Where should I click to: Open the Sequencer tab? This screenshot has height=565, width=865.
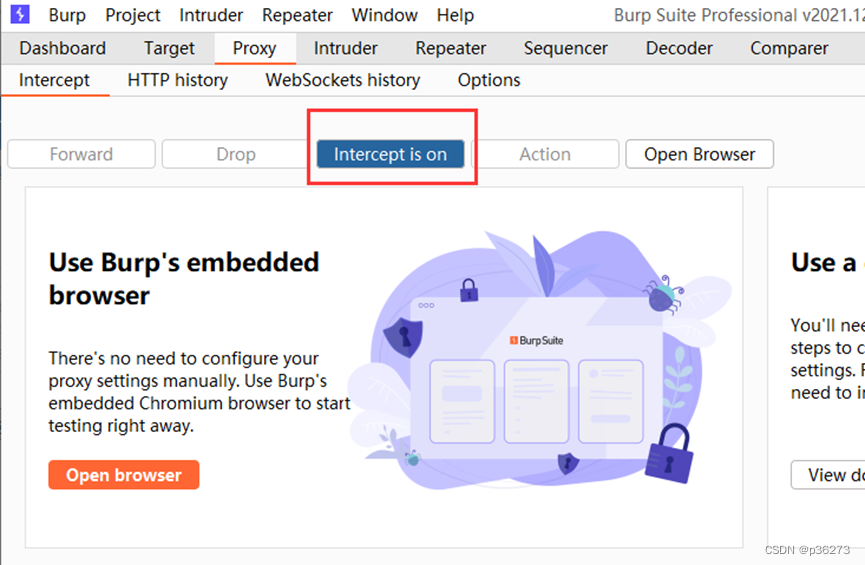pyautogui.click(x=565, y=49)
